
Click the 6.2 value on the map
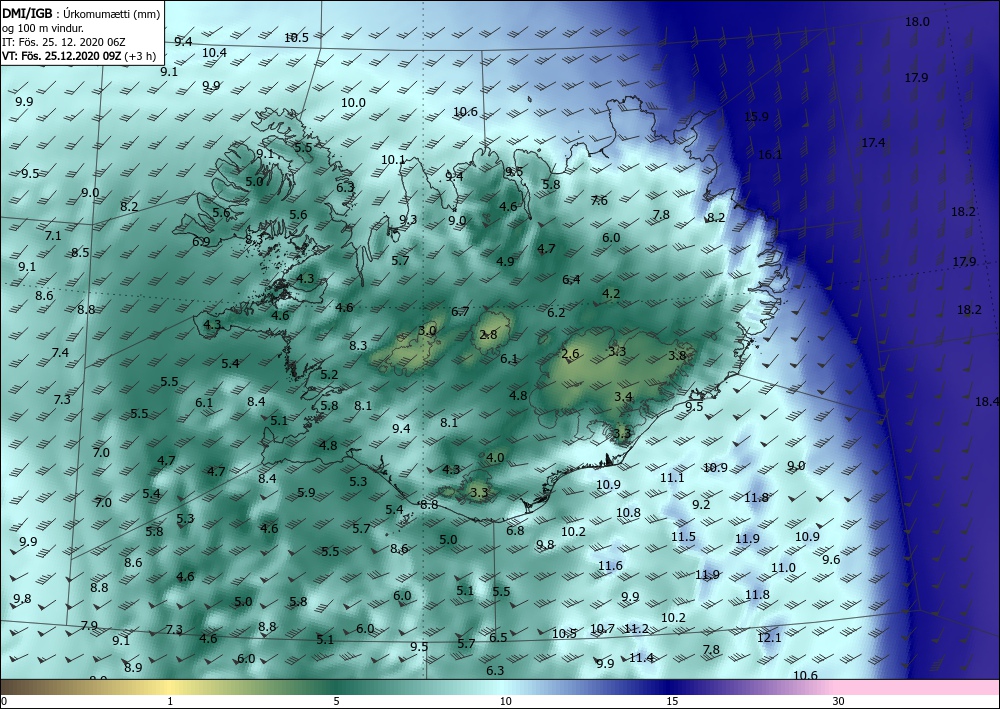(556, 312)
